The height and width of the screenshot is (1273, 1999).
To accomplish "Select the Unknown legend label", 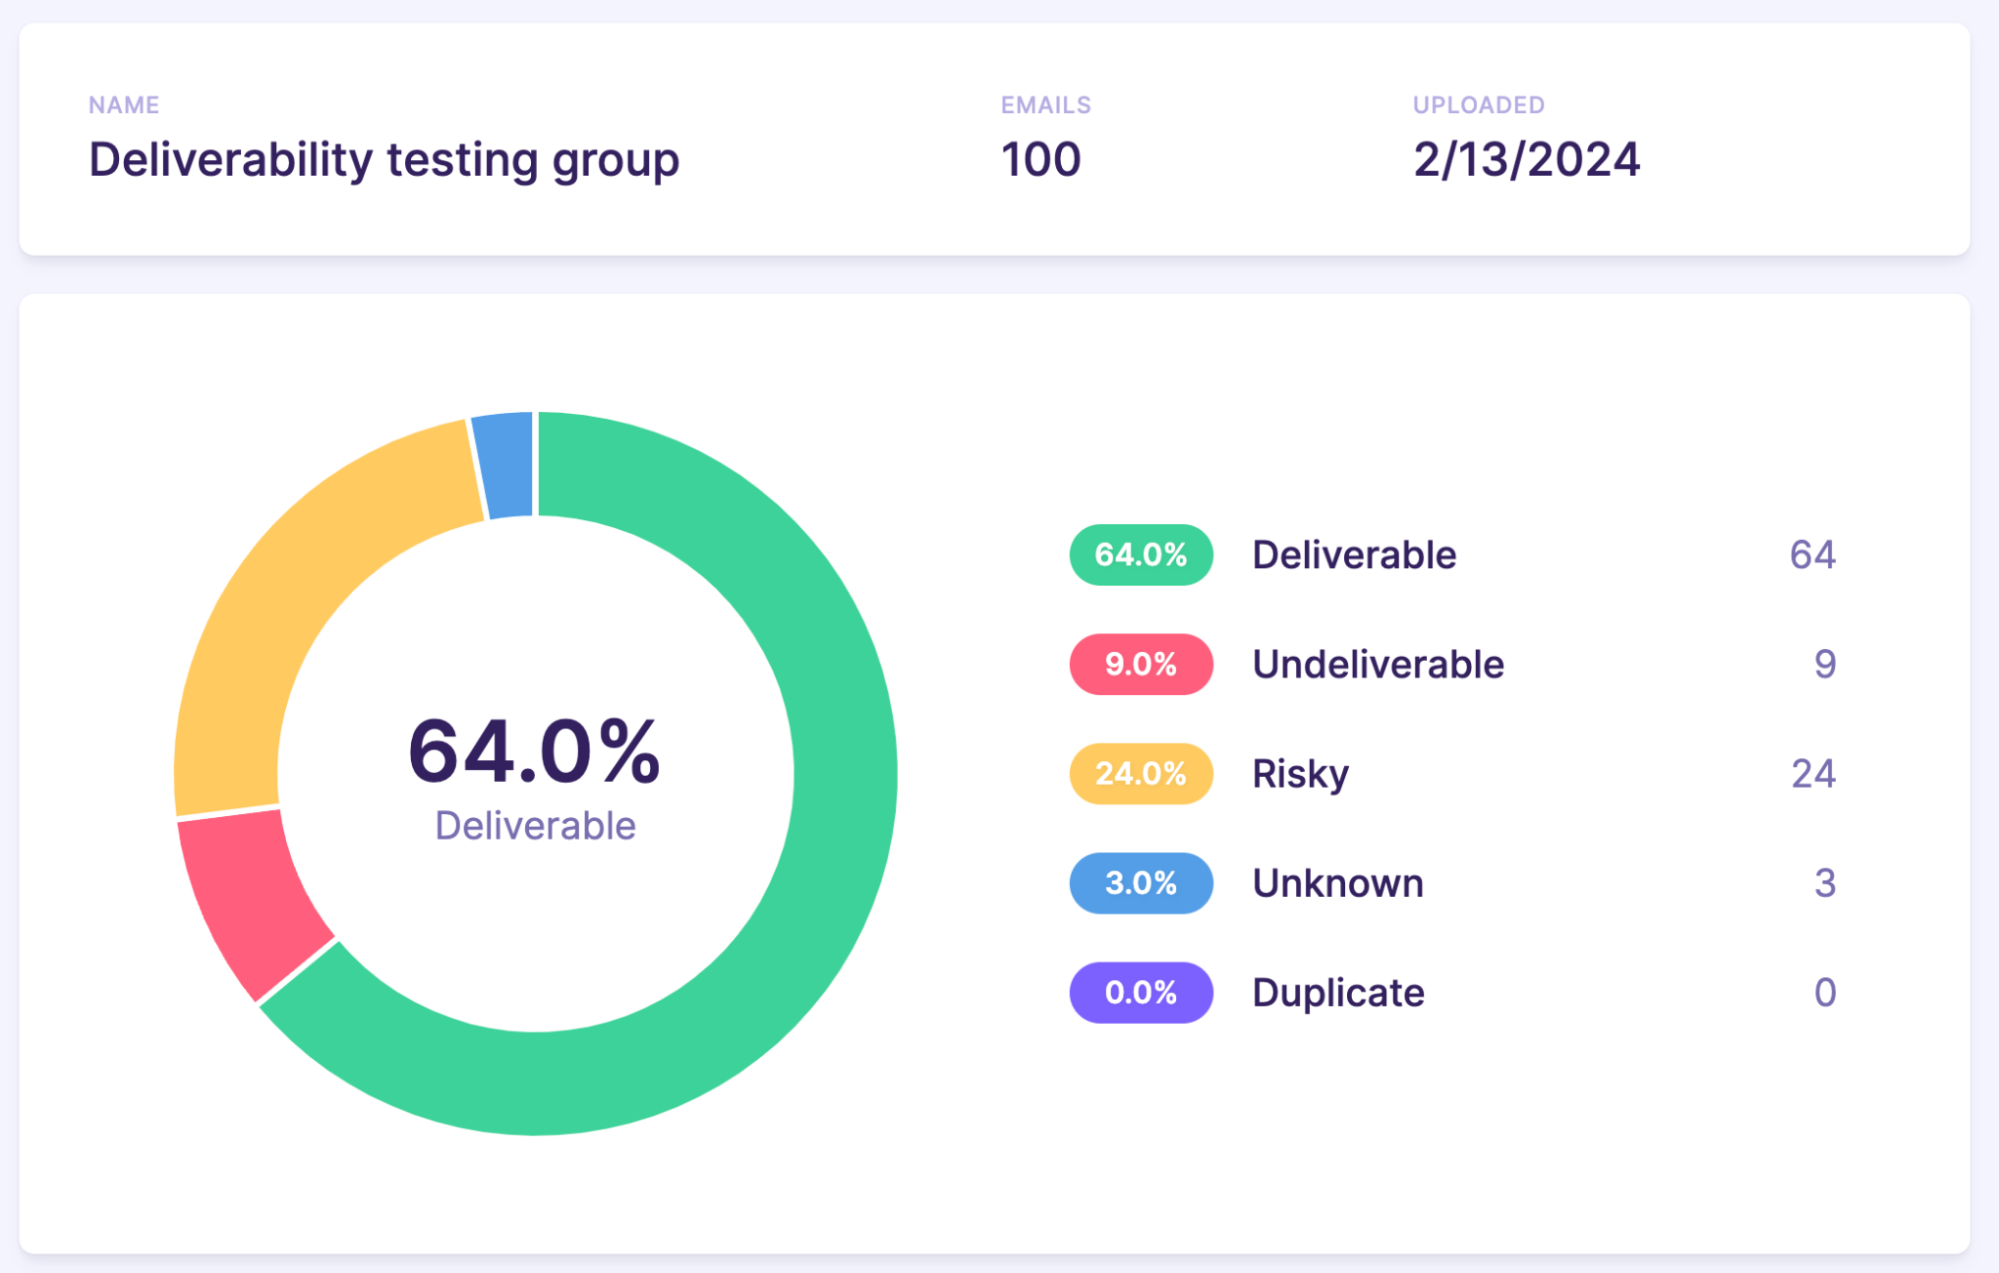I will click(1338, 883).
